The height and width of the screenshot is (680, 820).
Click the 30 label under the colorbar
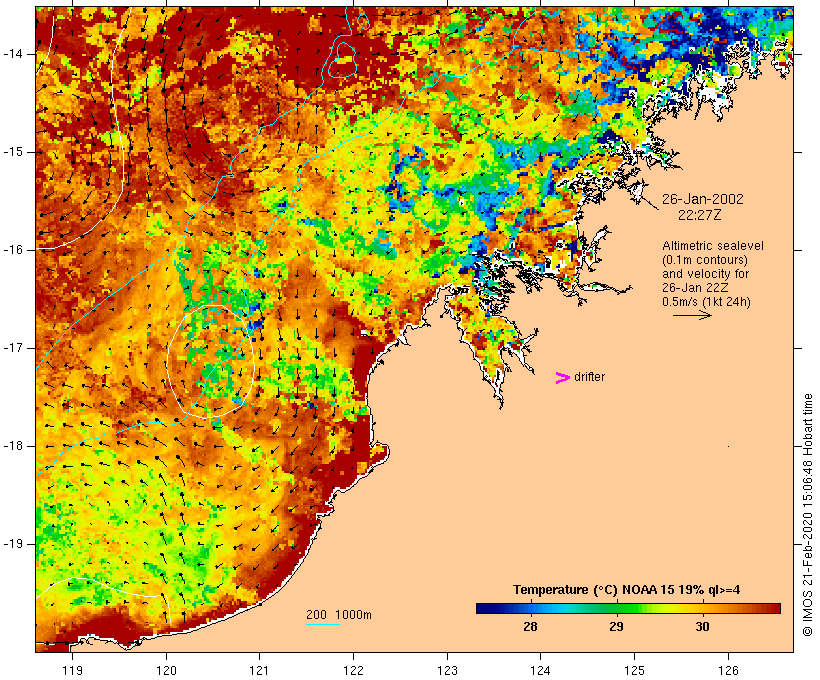pos(702,627)
